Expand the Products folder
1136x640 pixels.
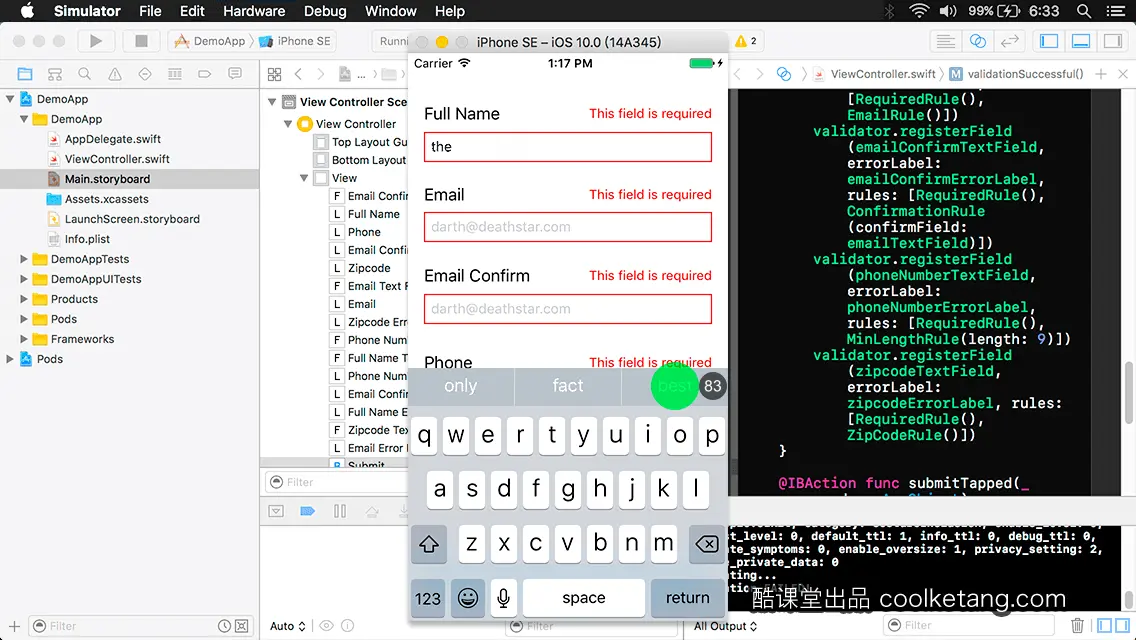24,299
